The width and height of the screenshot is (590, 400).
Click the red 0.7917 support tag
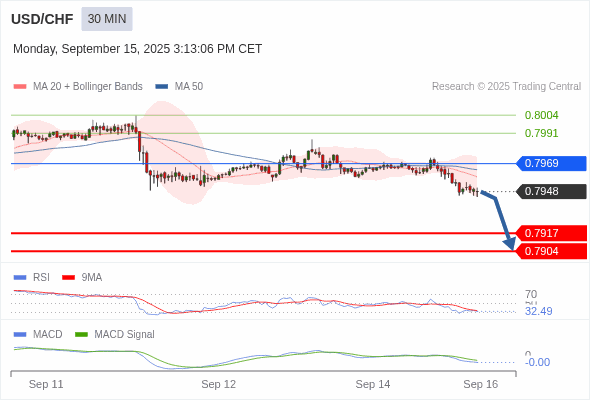click(551, 233)
